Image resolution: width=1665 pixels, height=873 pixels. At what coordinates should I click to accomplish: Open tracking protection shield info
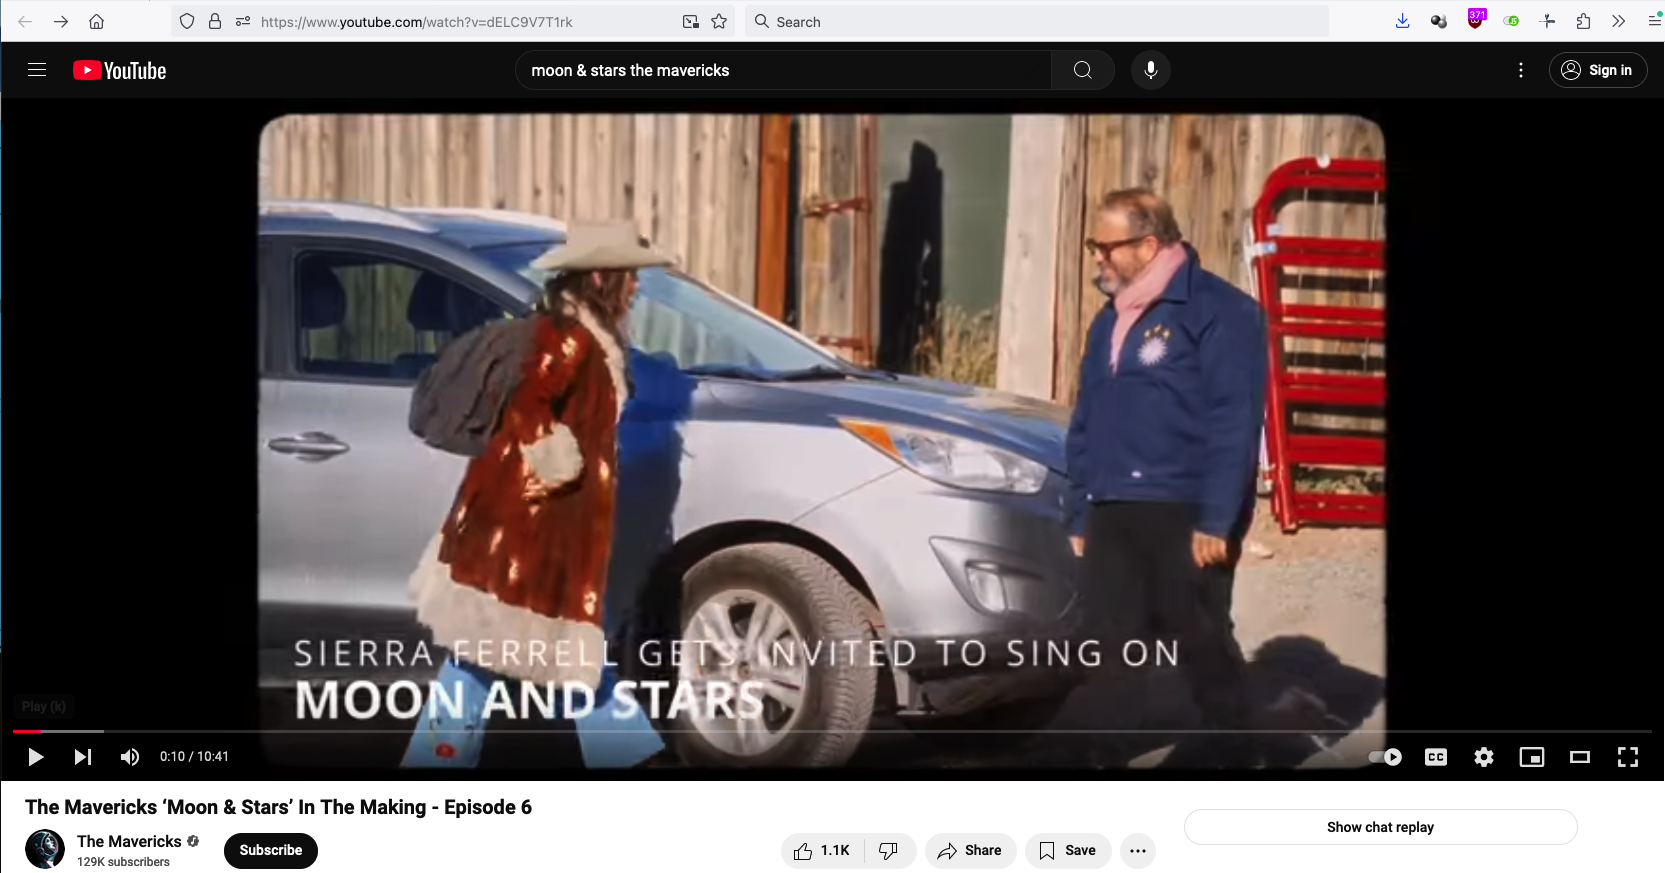point(187,21)
